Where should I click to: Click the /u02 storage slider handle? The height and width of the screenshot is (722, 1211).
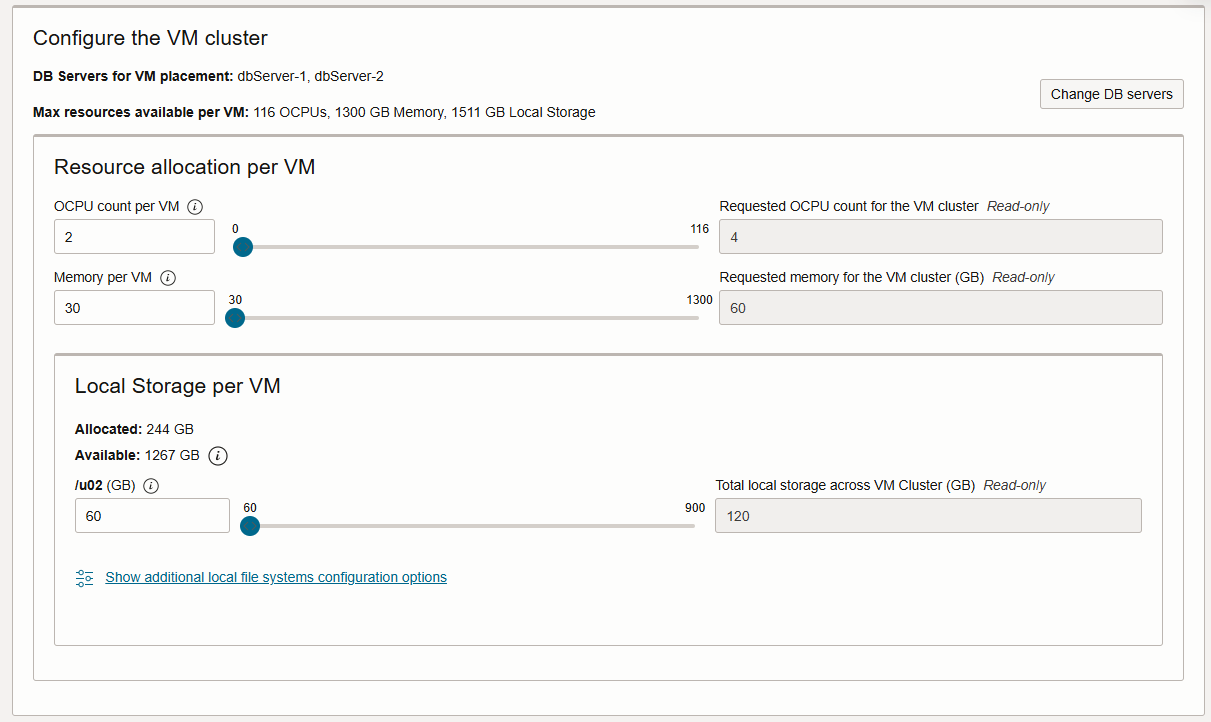pyautogui.click(x=250, y=525)
